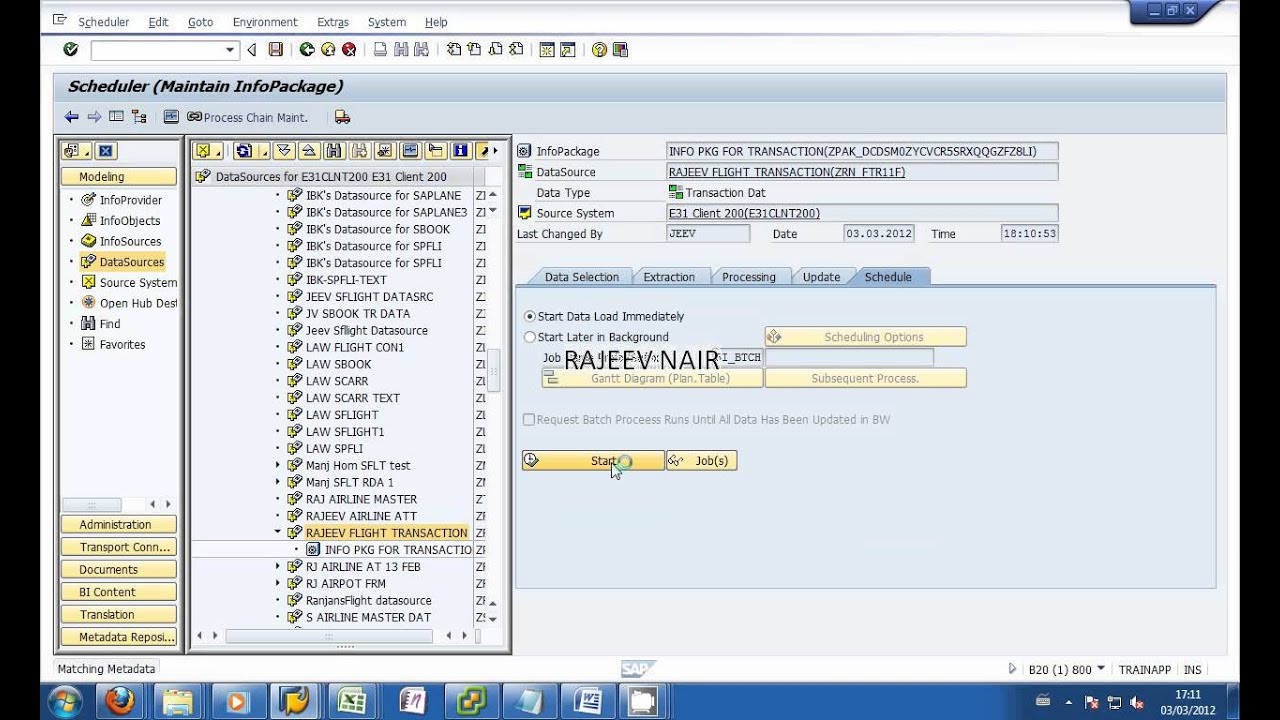Click the Refresh icon in tree toolbar

(x=243, y=151)
